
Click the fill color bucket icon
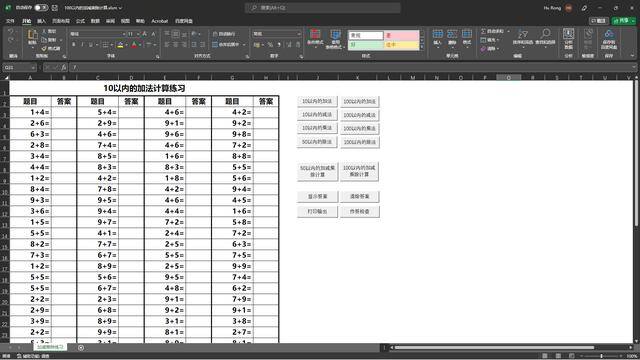pyautogui.click(x=120, y=45)
